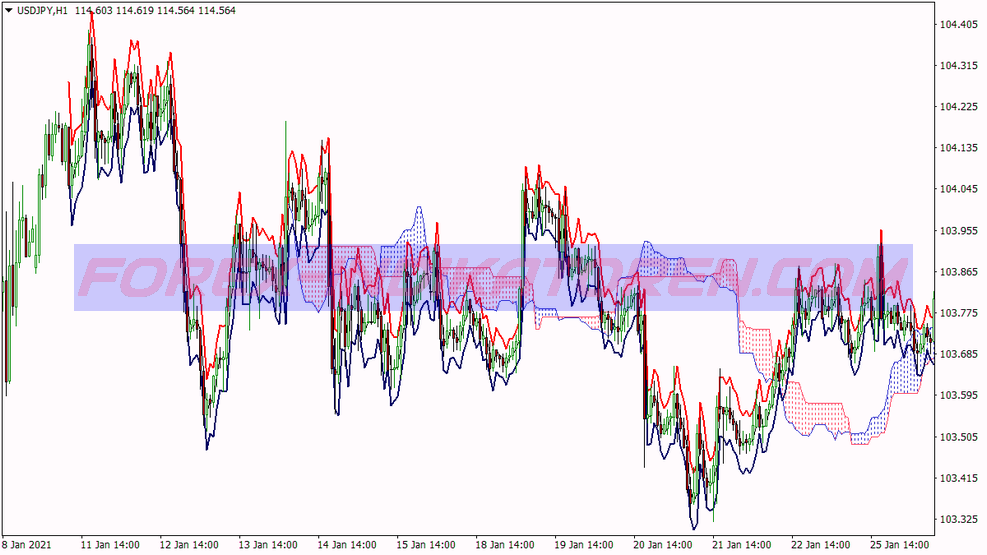Click the 11 Jan 14:00 time label

(112, 545)
